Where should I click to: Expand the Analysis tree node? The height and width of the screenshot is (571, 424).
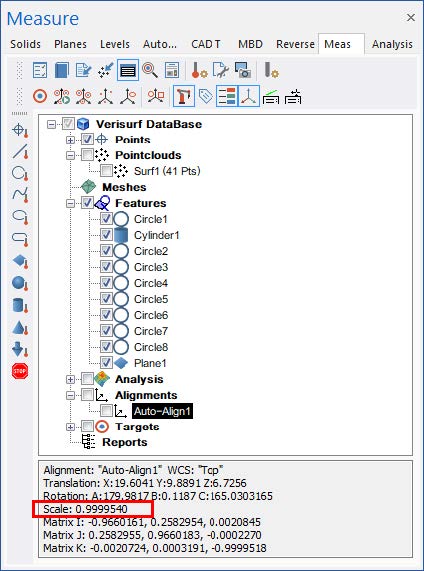(x=70, y=379)
